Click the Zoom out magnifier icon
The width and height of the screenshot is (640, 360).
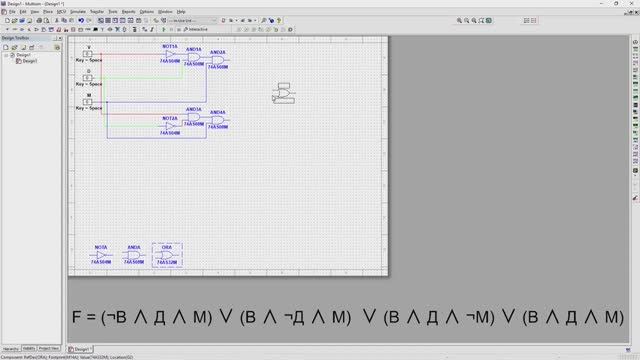467,20
